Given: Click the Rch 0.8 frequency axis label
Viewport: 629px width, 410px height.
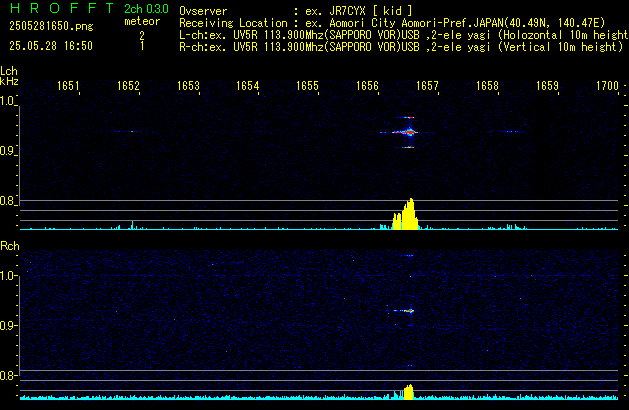Looking at the screenshot, I should tap(8, 375).
